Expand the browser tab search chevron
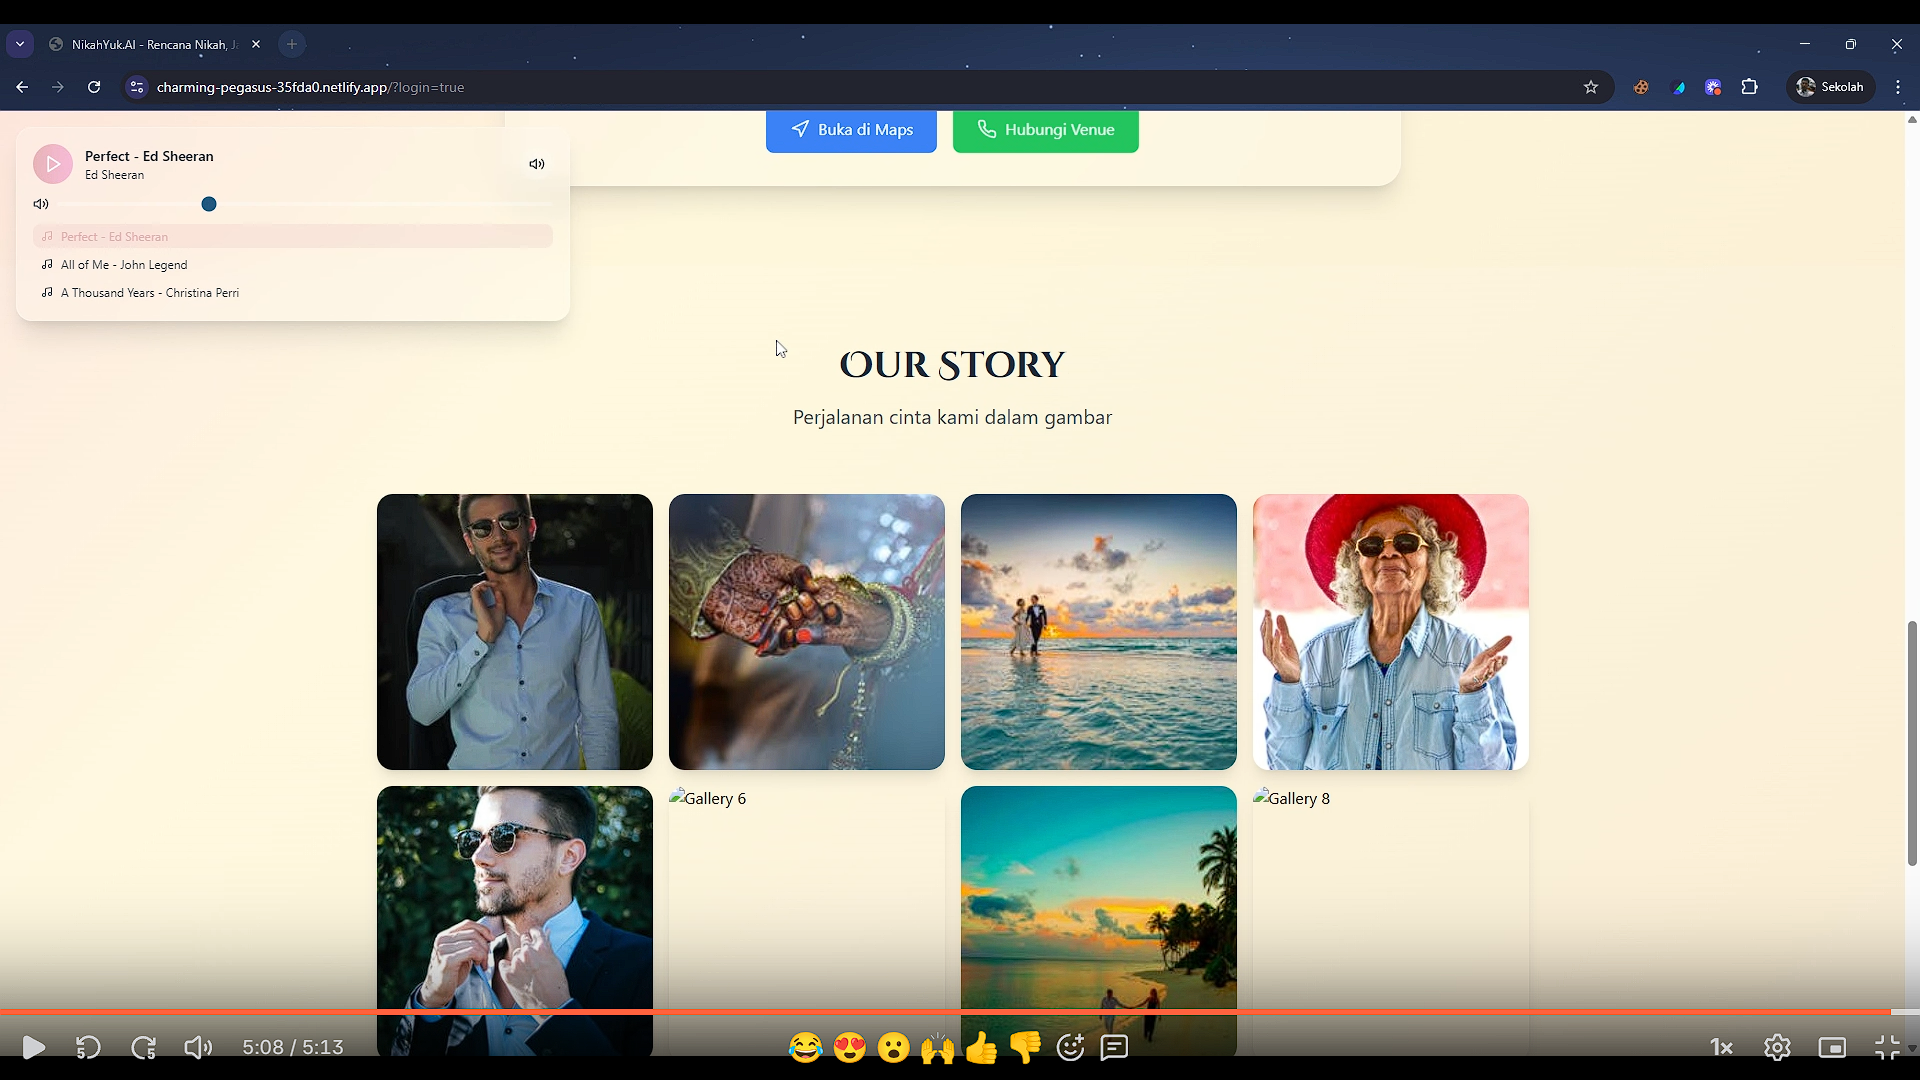 pos(20,44)
